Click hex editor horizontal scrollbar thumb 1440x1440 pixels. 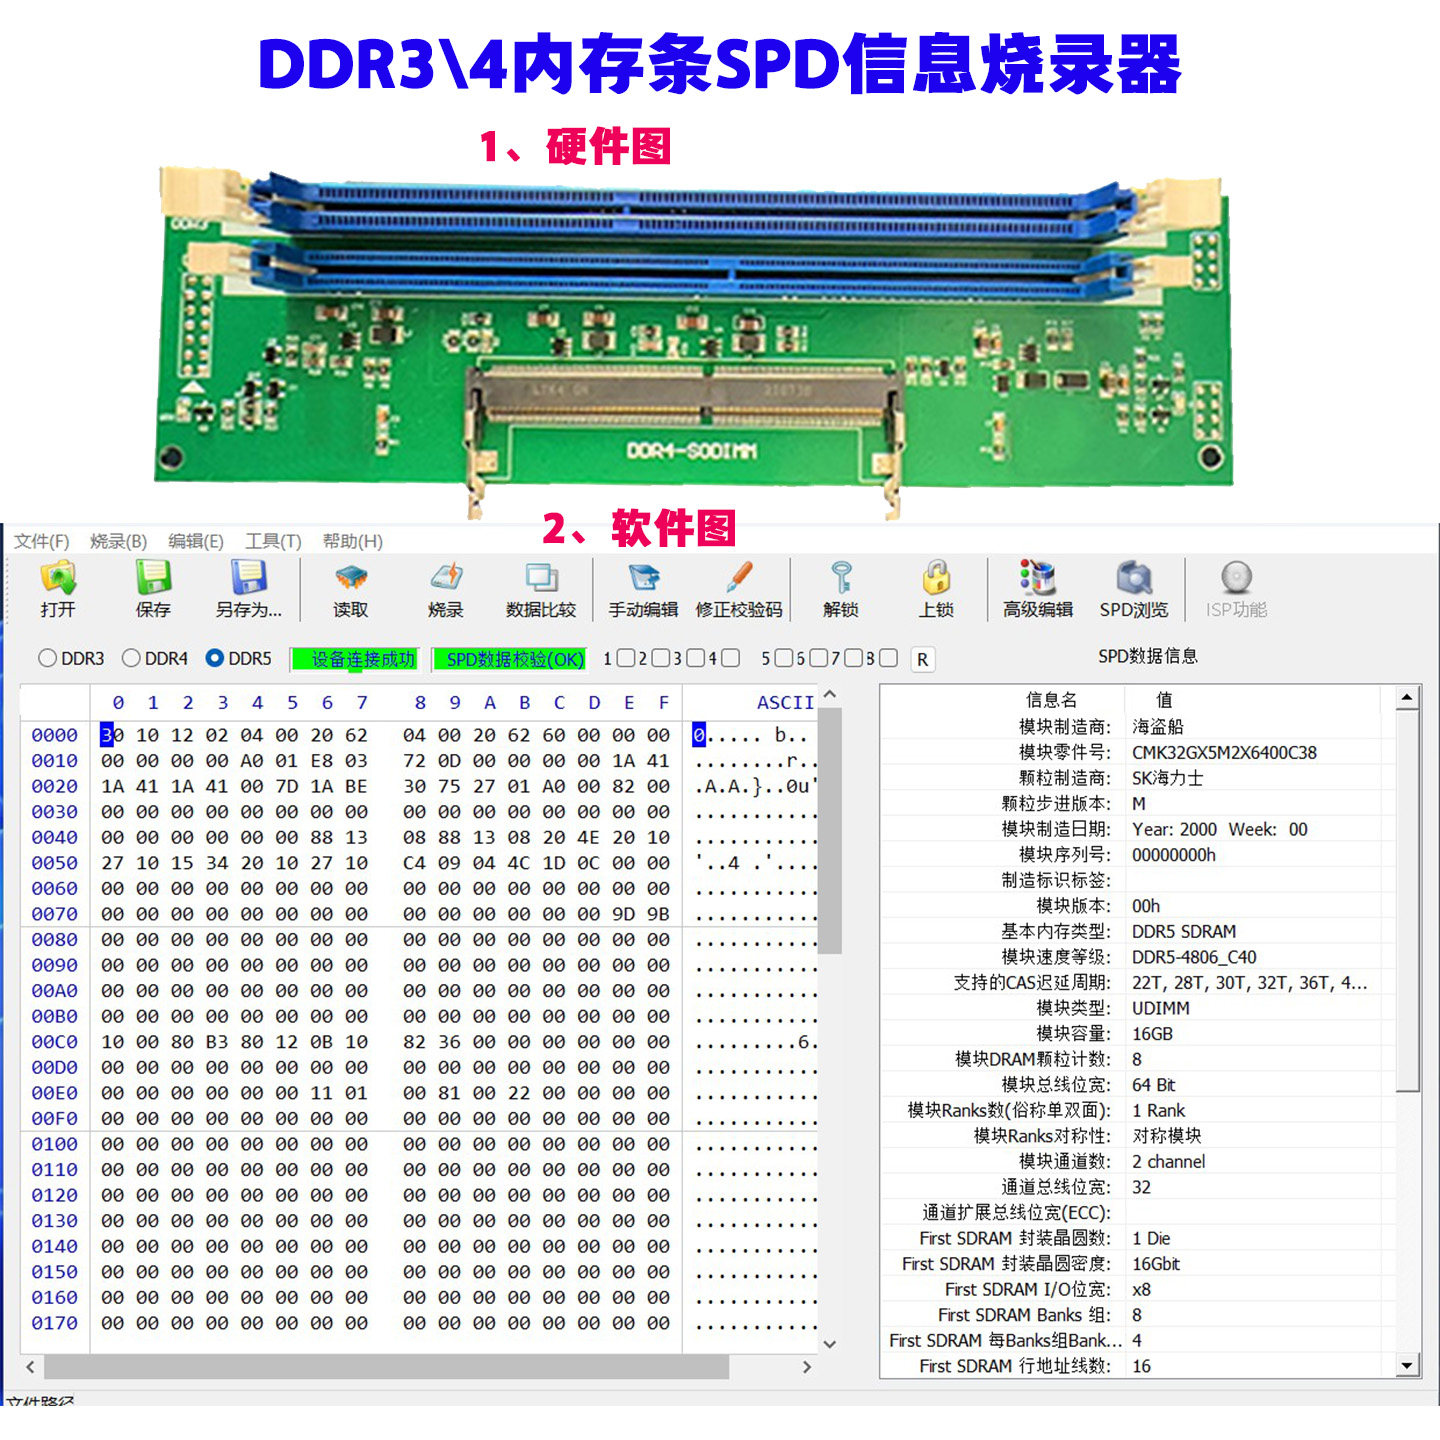tap(386, 1366)
